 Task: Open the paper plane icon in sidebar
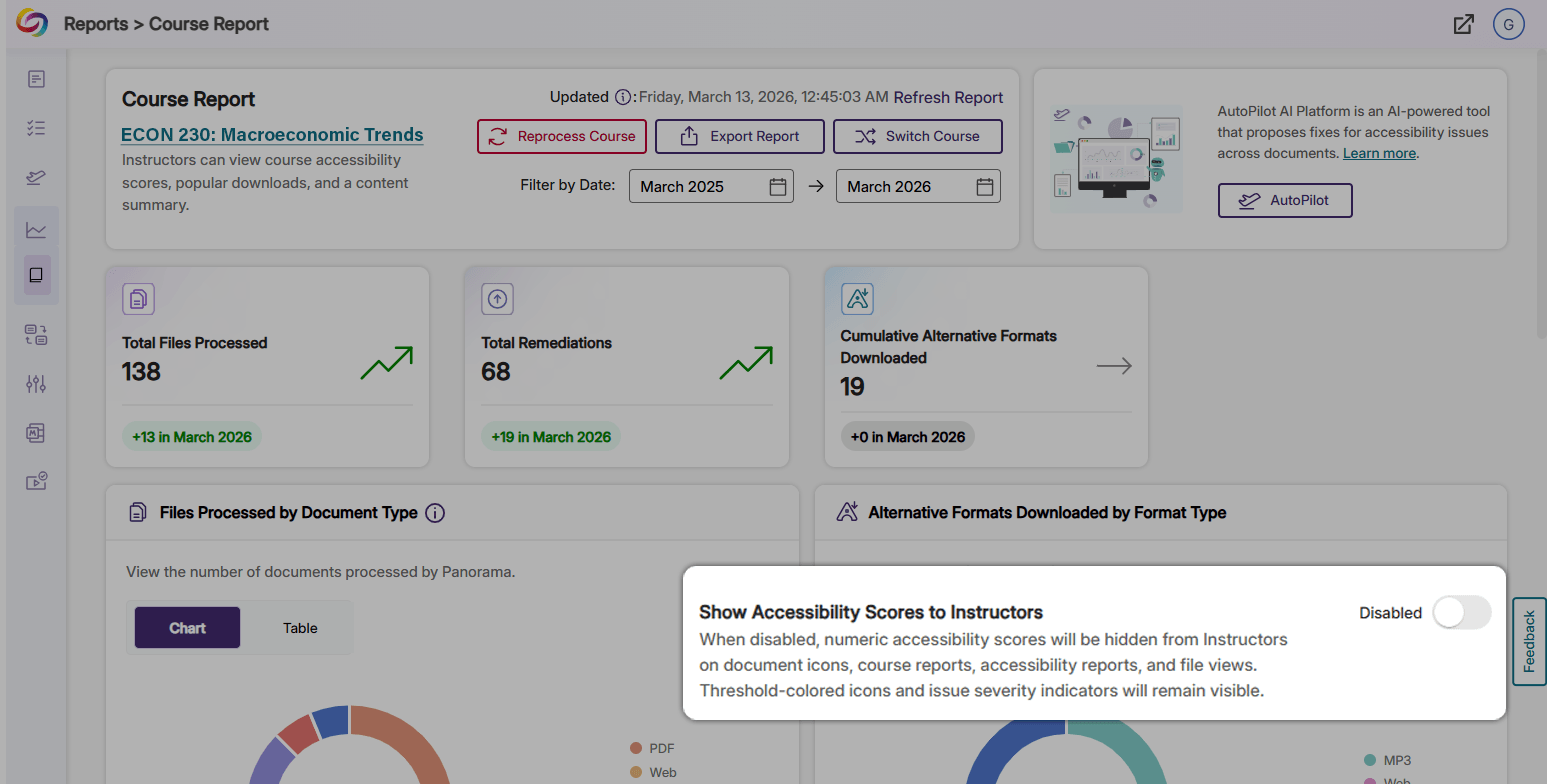pyautogui.click(x=36, y=178)
